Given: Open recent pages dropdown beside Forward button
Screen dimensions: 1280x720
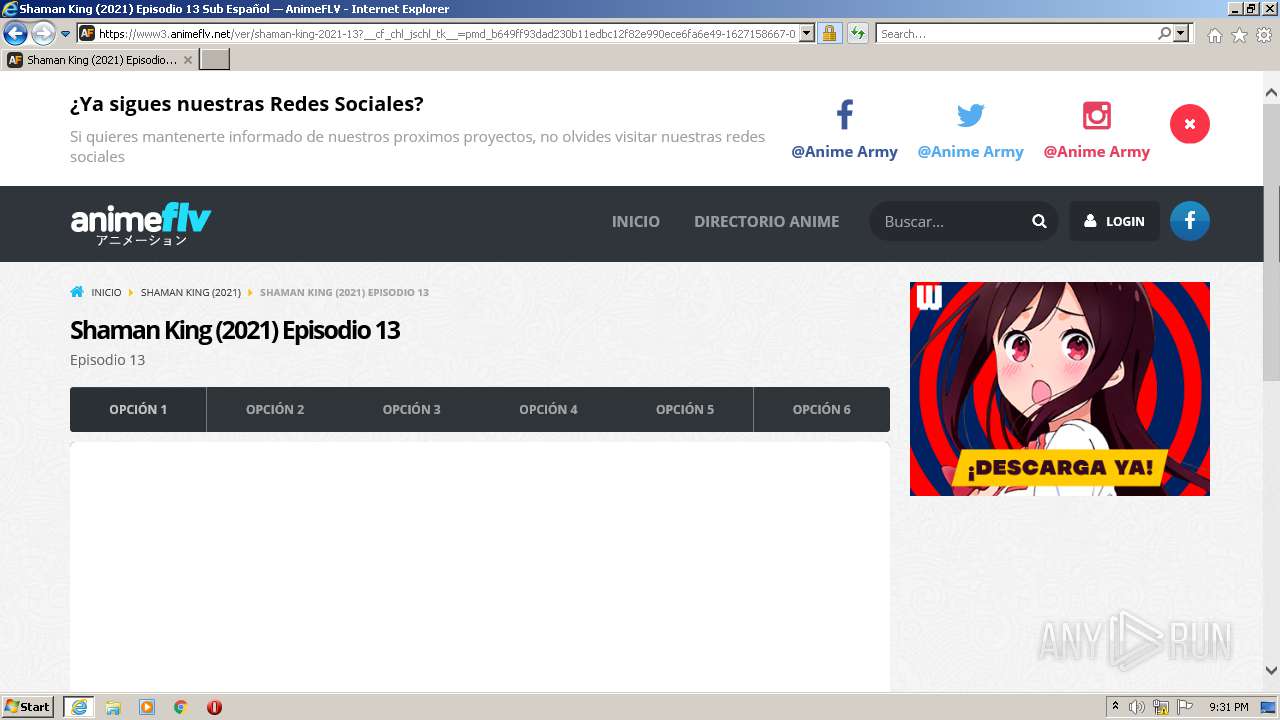Looking at the screenshot, I should [x=66, y=34].
